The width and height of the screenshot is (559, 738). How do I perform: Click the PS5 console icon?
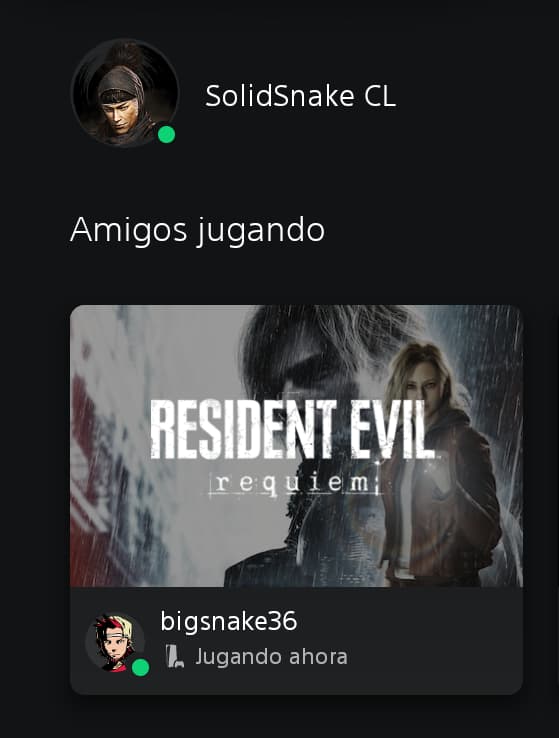click(x=174, y=656)
